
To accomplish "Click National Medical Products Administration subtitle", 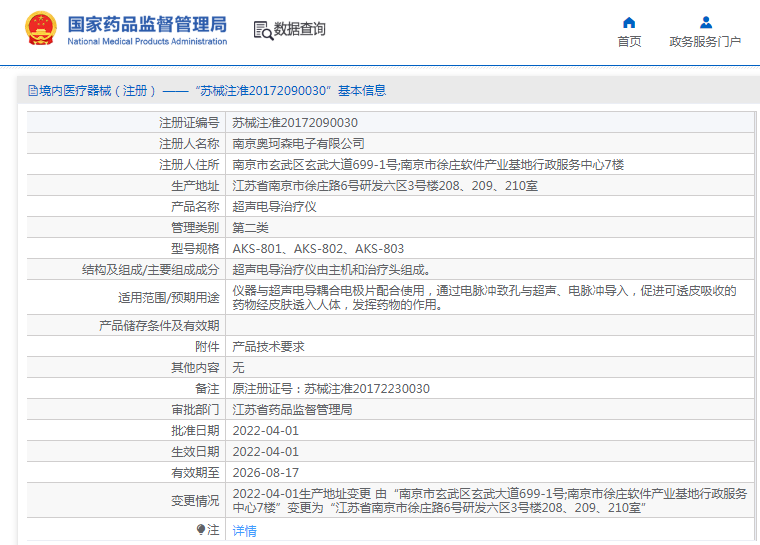I will tap(147, 42).
